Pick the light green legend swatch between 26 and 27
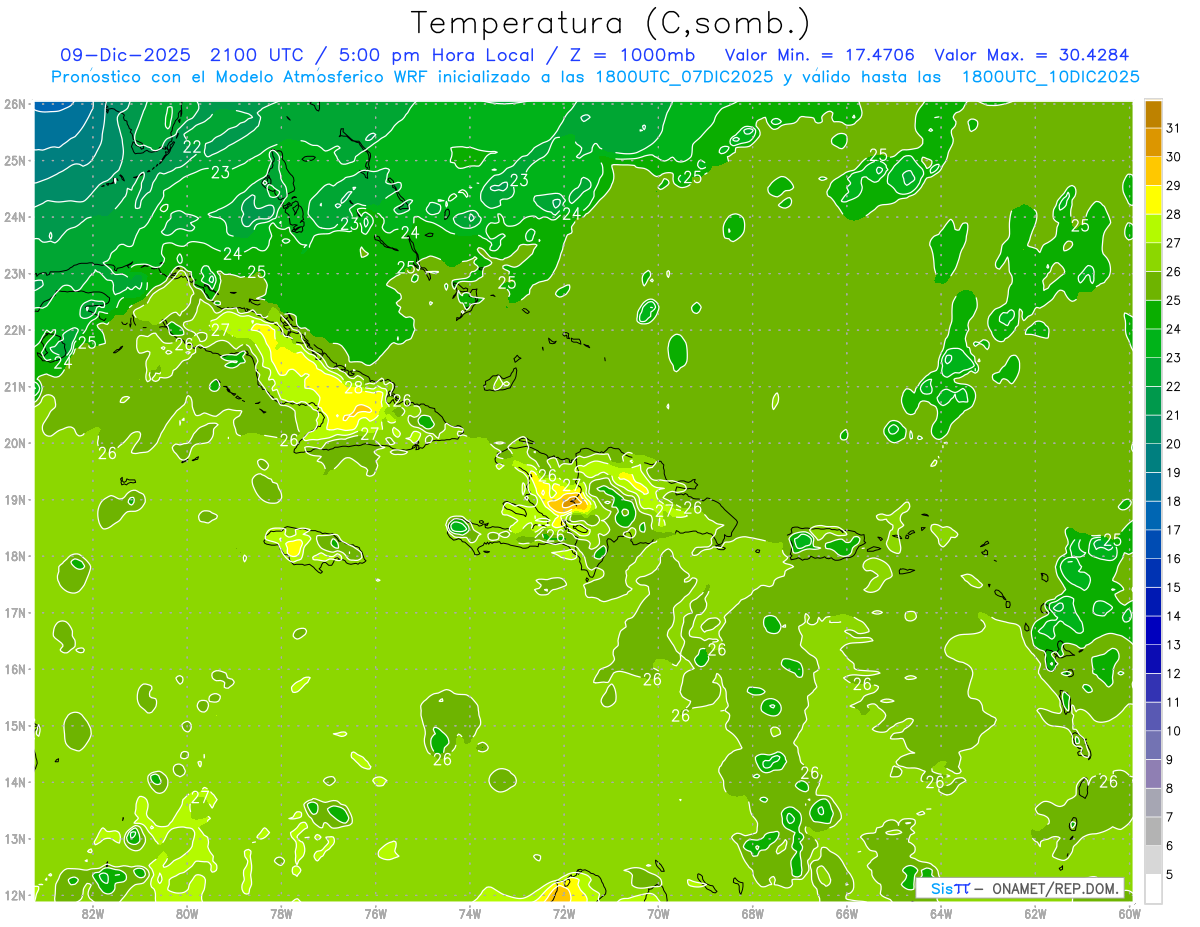 click(x=1153, y=258)
